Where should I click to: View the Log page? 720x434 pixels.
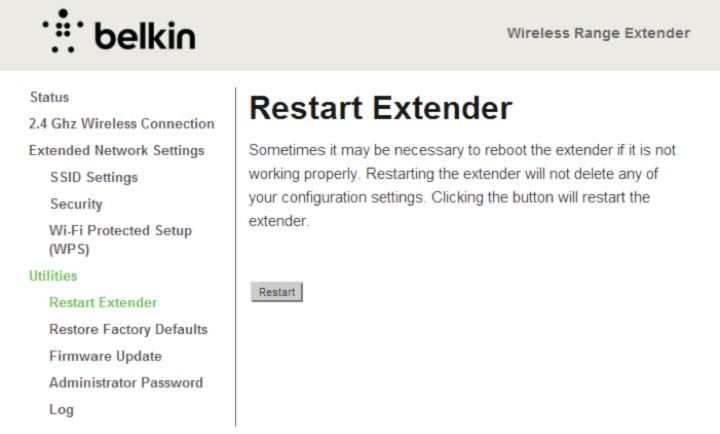point(61,410)
